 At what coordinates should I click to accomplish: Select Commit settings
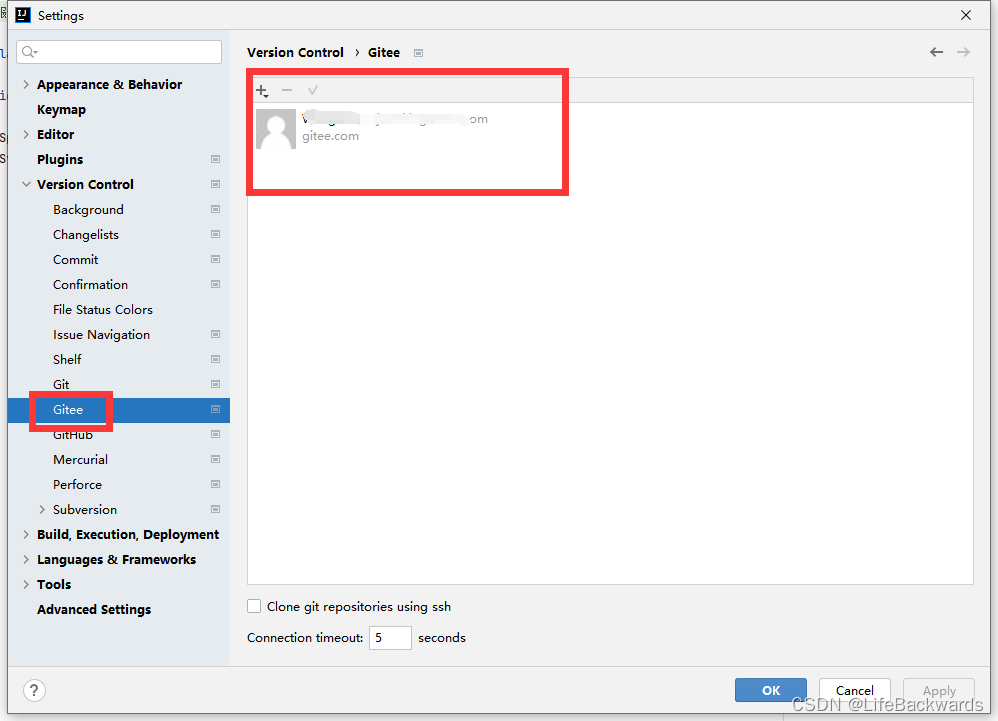(76, 259)
